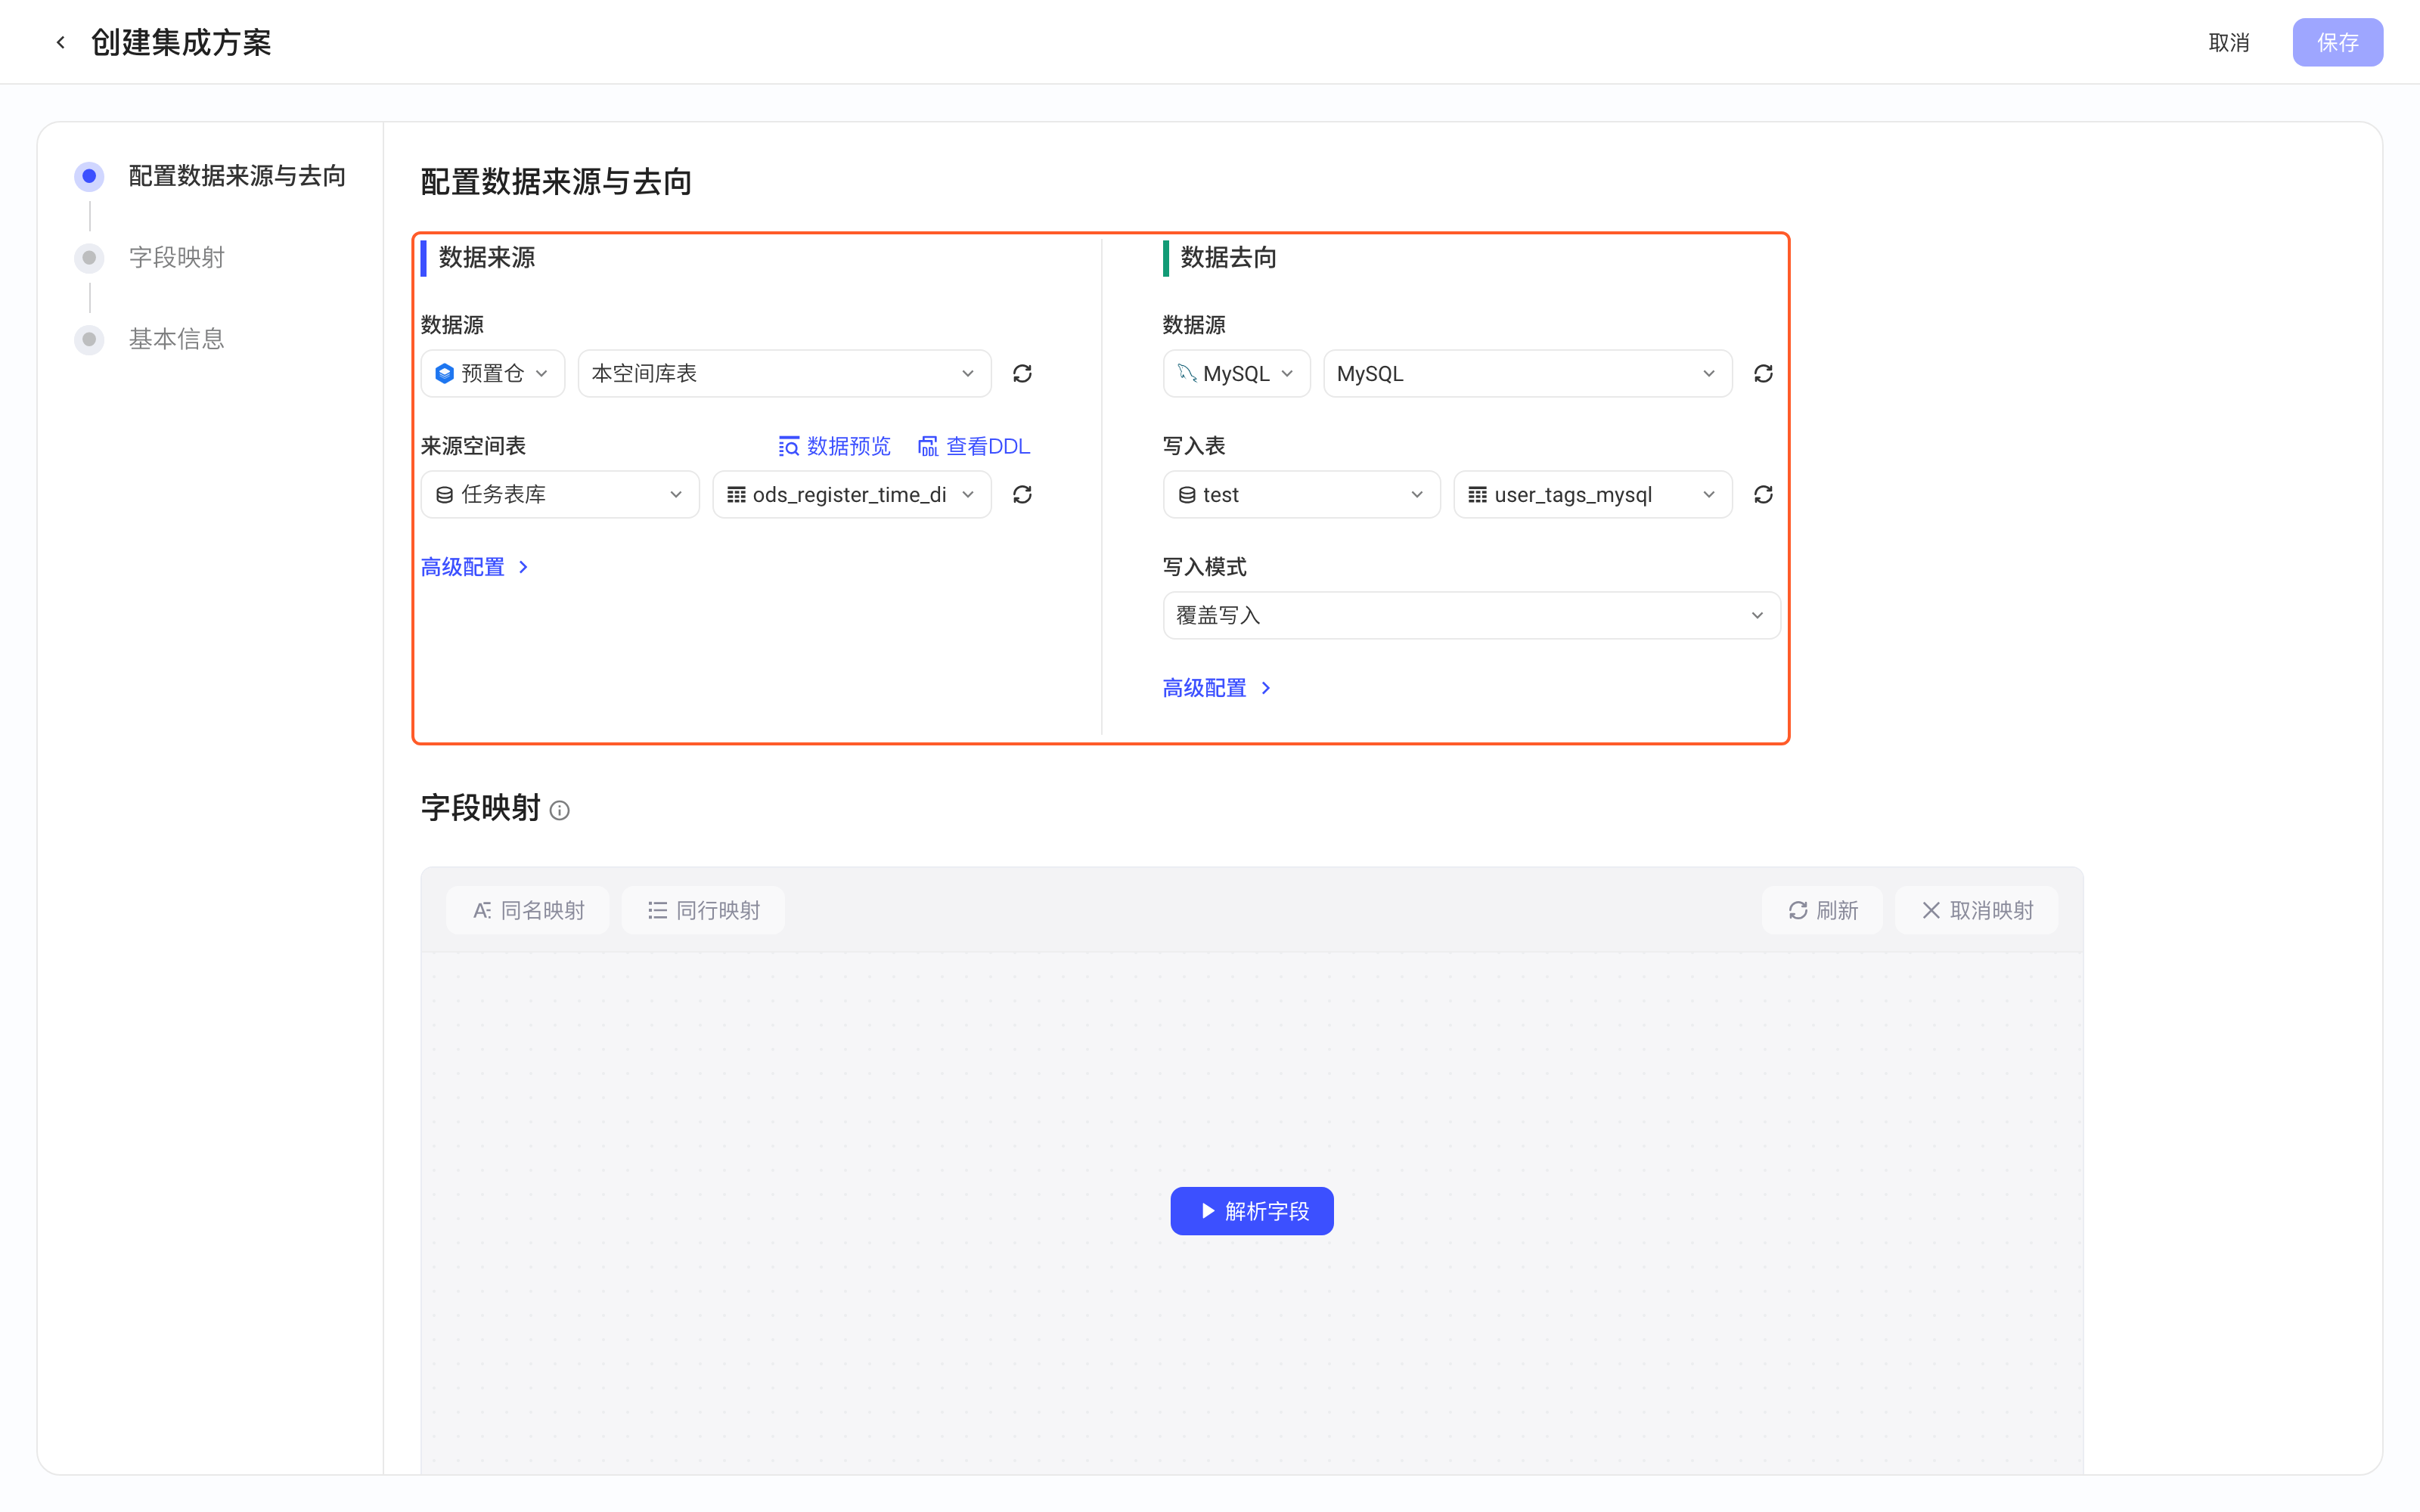Open the ods_register_time_di table dropdown
The width and height of the screenshot is (2420, 1512).
click(852, 495)
